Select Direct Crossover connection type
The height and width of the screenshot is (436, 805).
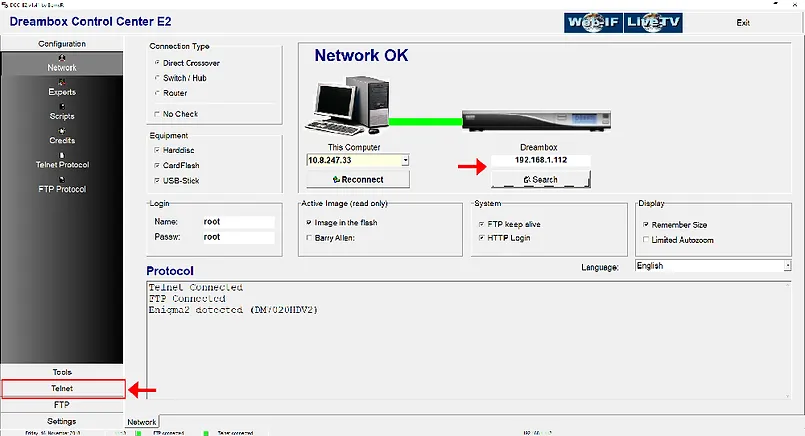[157, 63]
